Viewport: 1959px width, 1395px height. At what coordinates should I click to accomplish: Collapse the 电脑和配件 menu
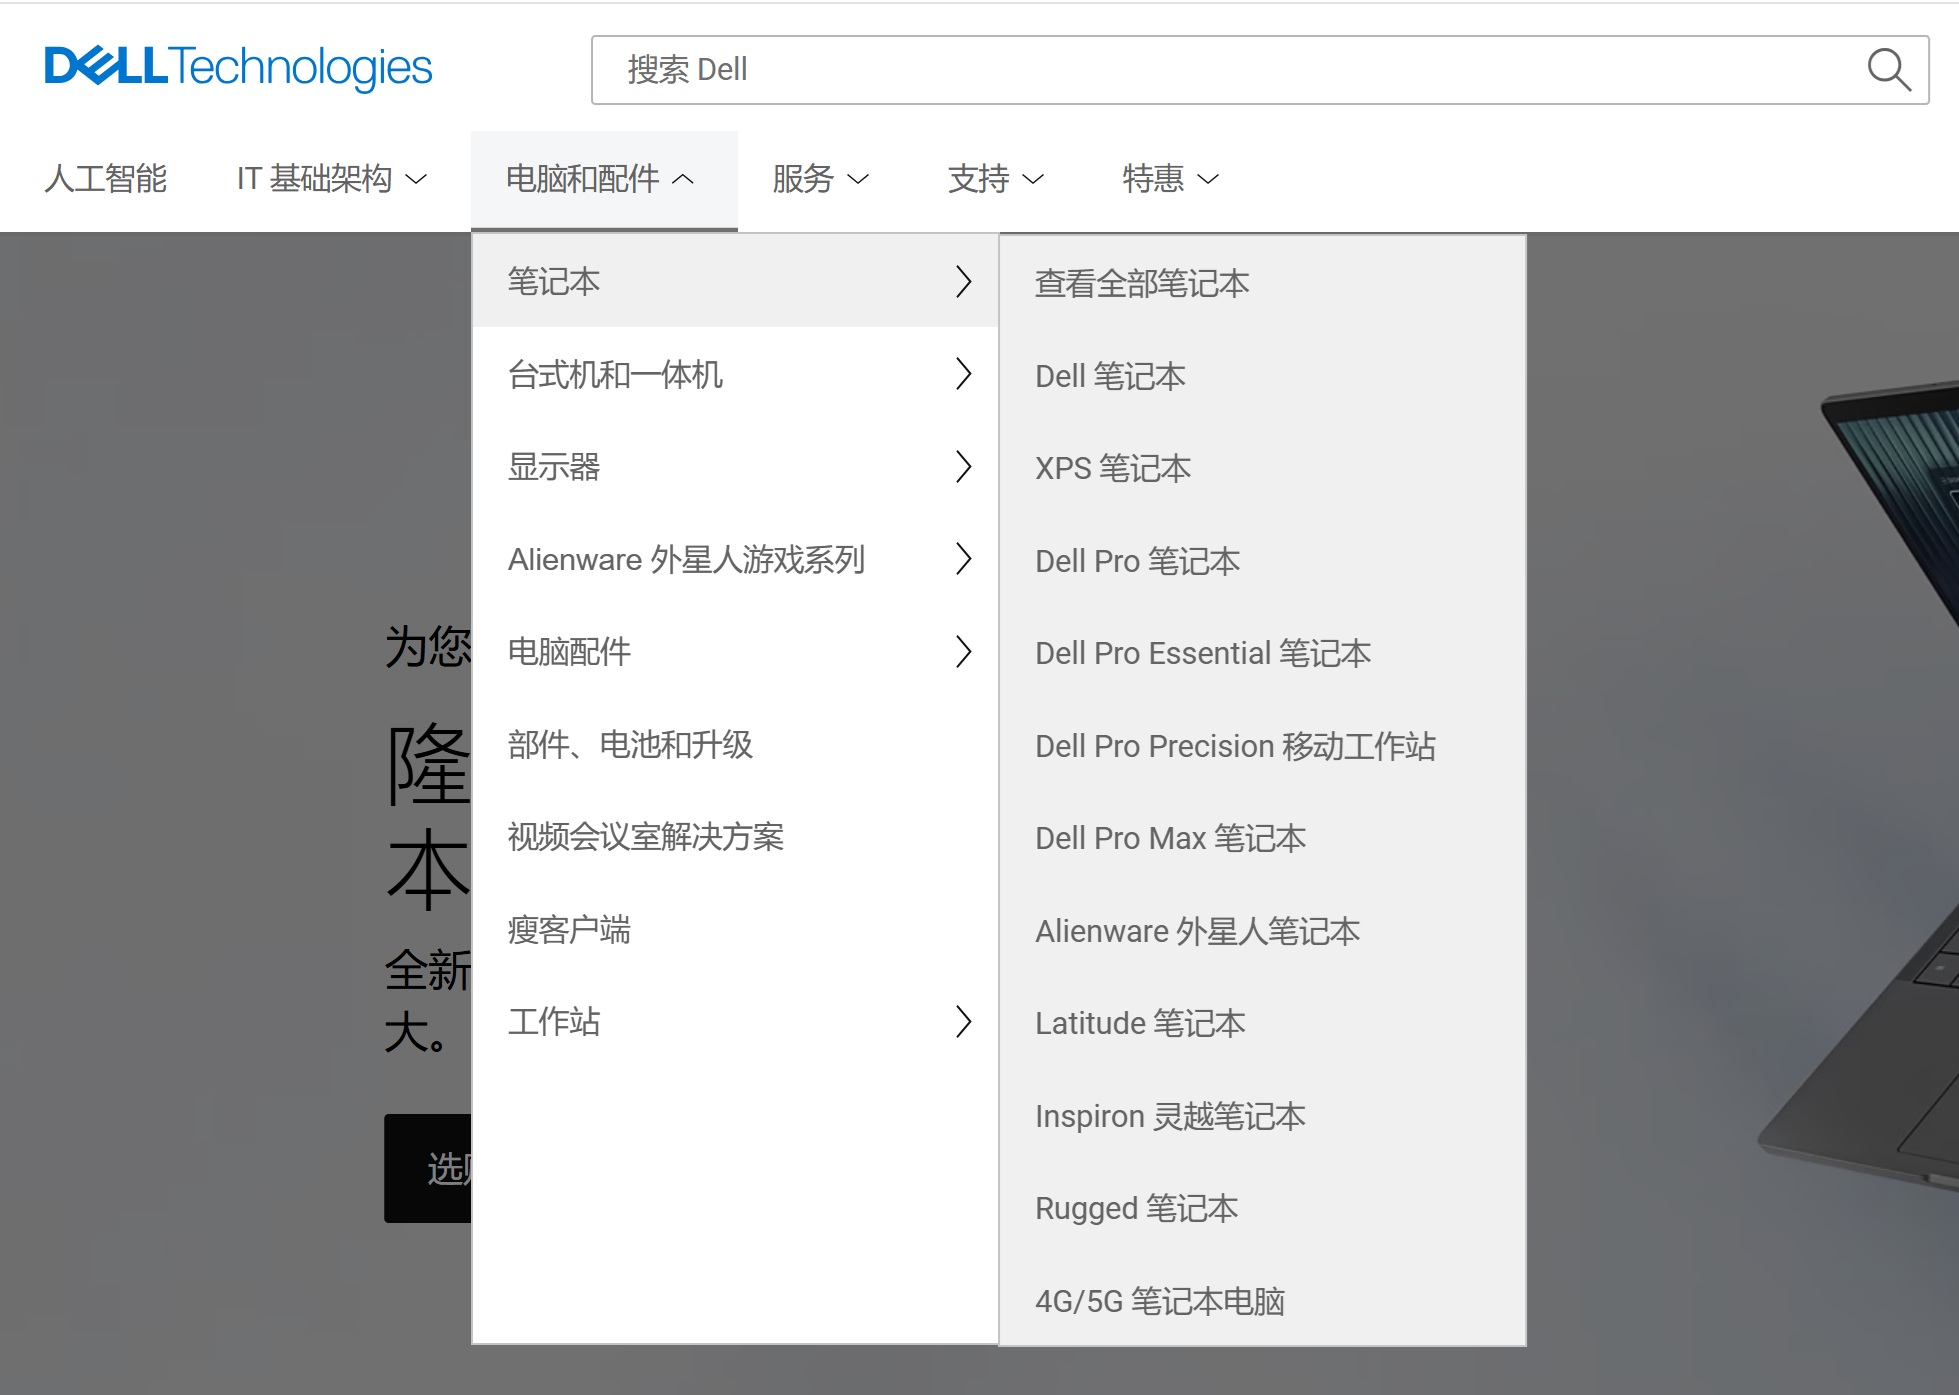pos(604,180)
